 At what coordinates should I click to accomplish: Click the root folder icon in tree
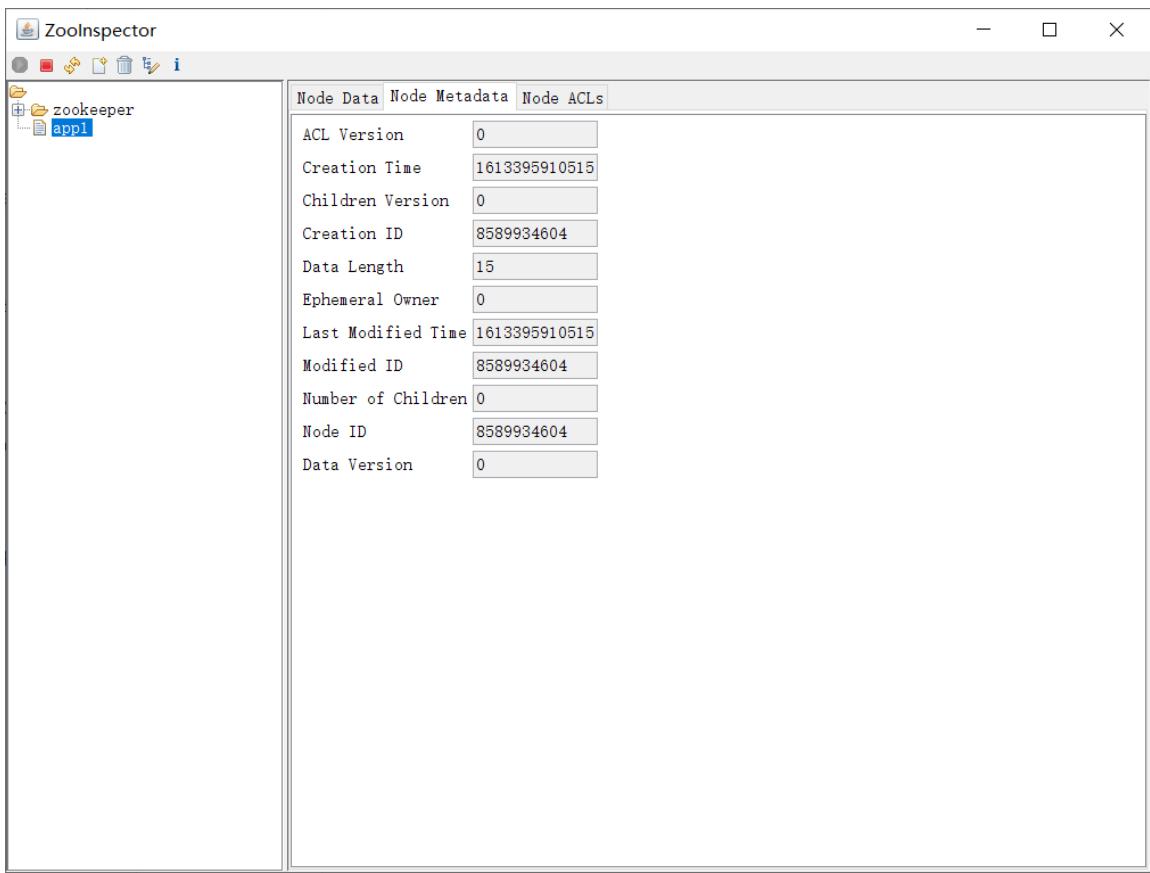(x=18, y=92)
